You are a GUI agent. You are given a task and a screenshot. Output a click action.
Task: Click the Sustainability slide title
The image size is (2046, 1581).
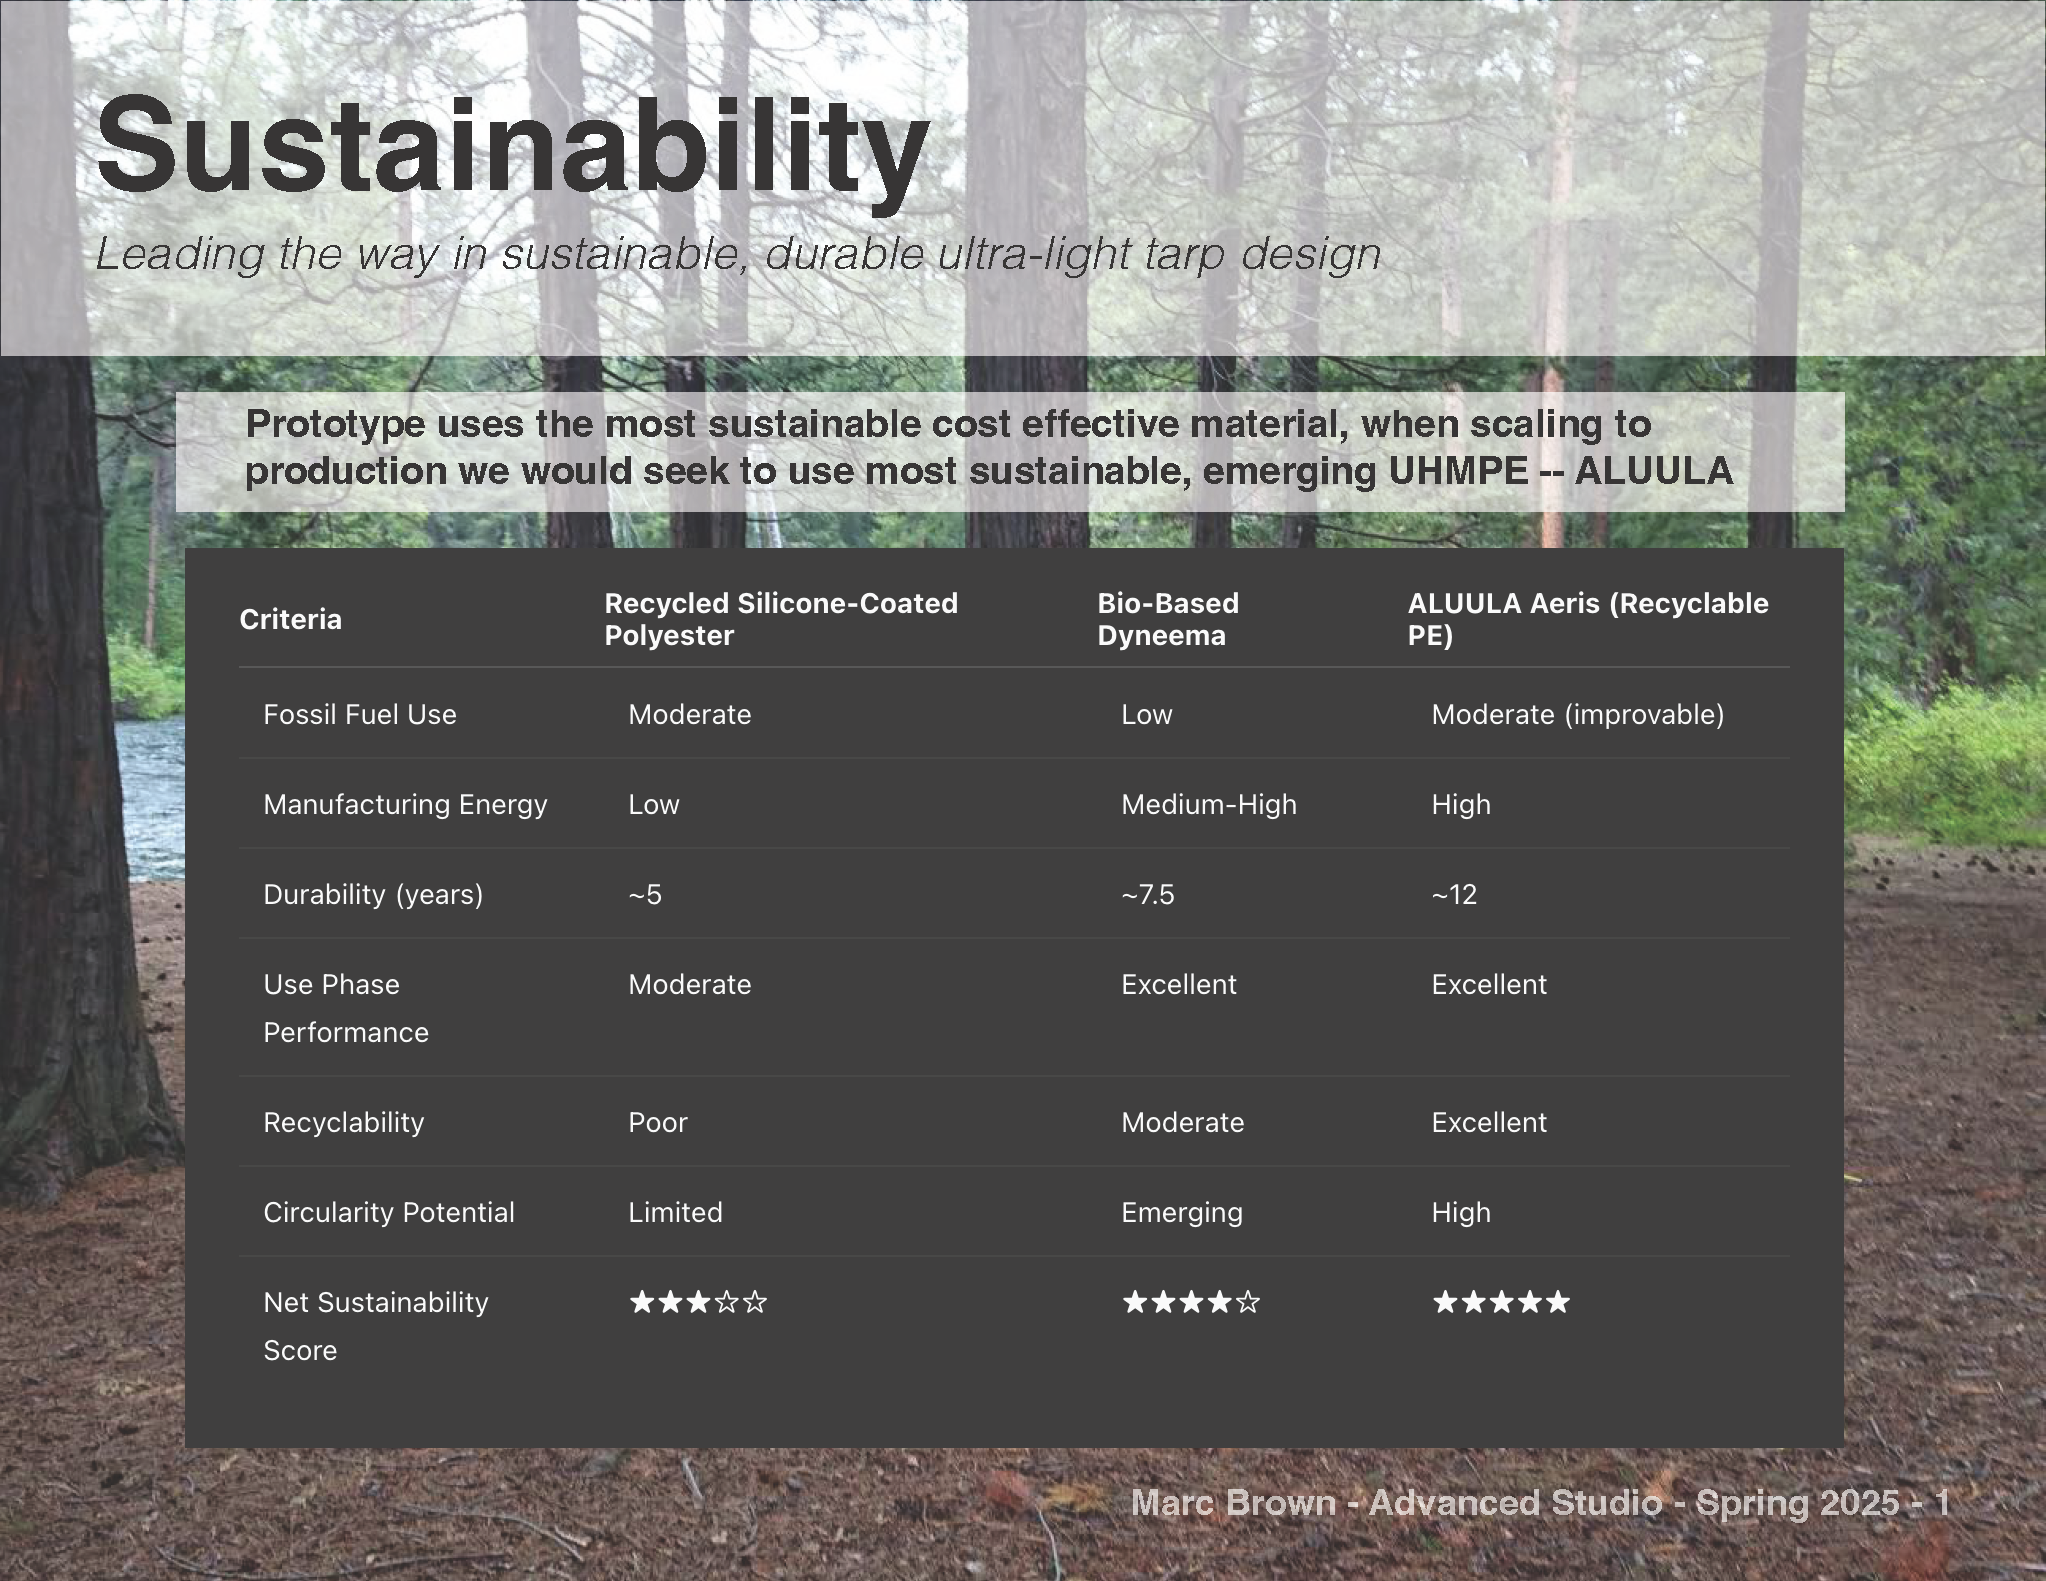click(x=512, y=146)
